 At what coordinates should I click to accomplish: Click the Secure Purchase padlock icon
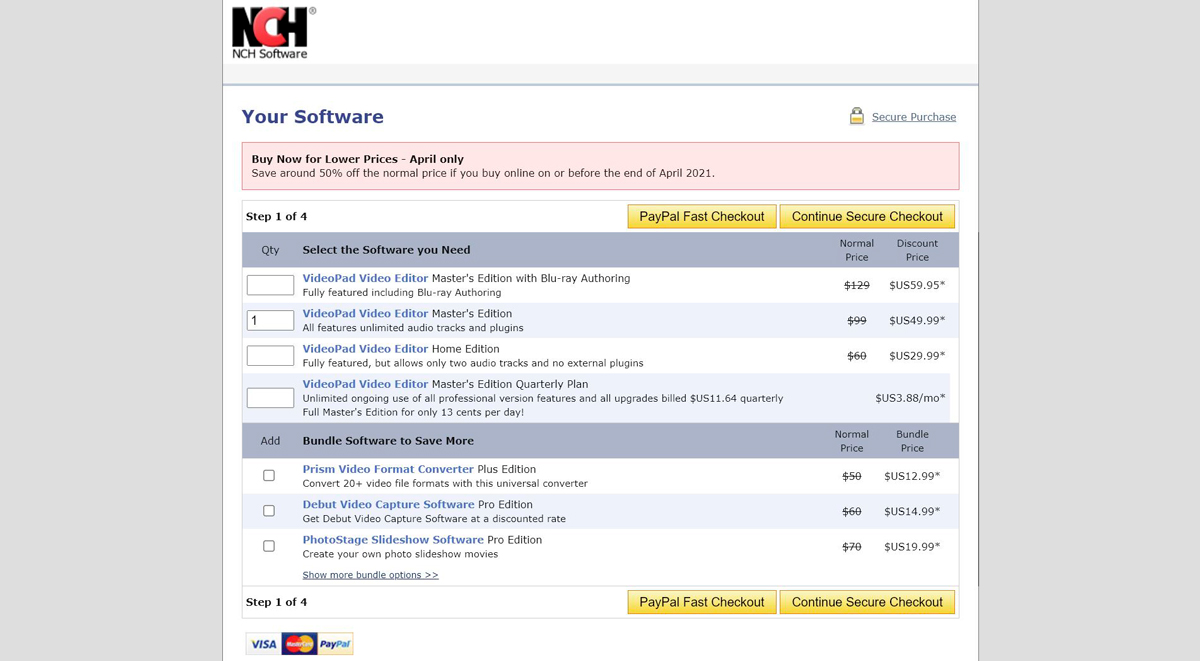click(x=857, y=115)
